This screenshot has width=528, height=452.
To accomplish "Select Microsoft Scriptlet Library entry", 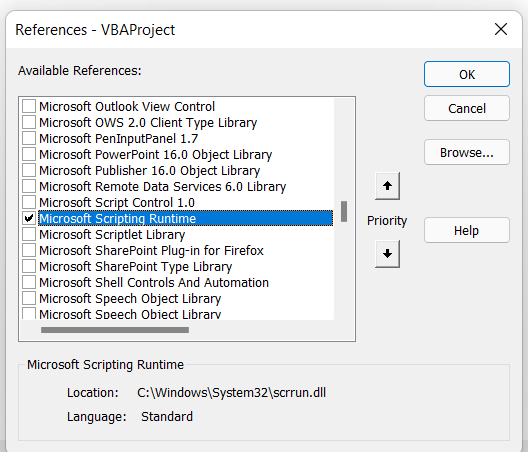I will 112,234.
